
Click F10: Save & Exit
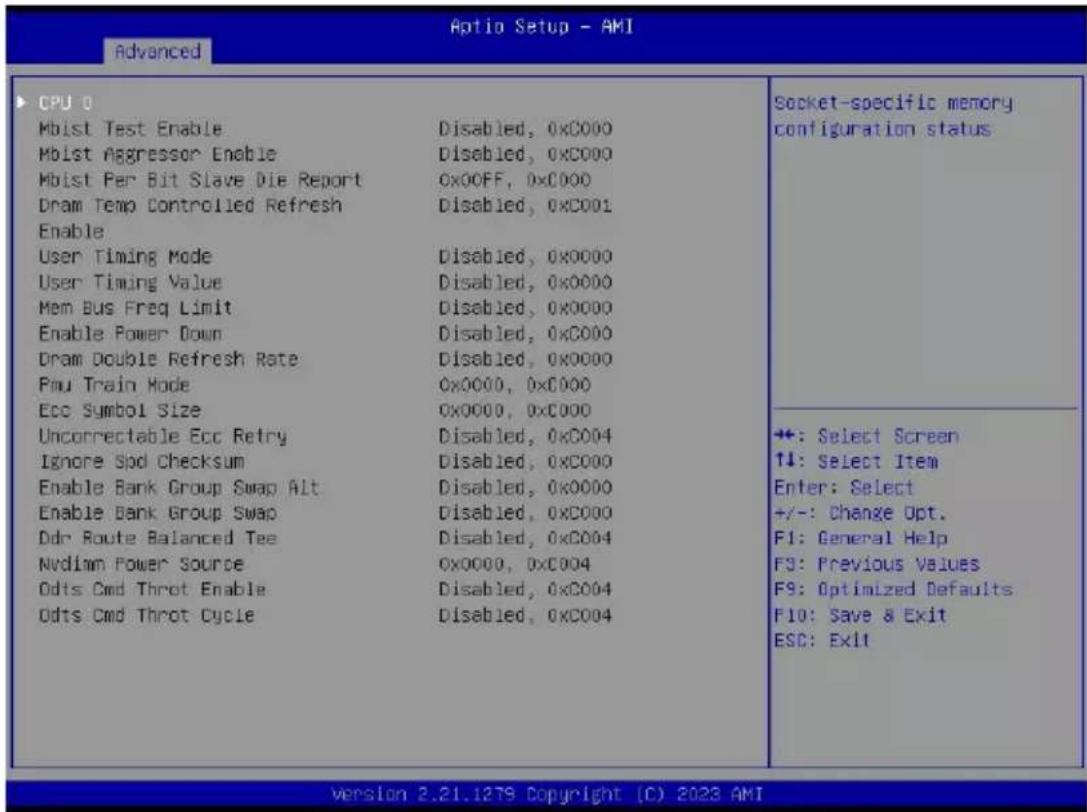pos(860,615)
